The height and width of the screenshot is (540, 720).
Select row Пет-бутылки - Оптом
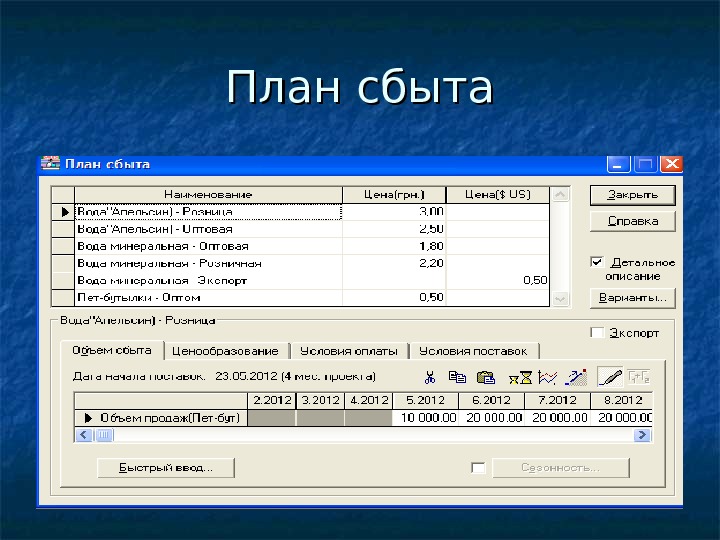point(208,298)
